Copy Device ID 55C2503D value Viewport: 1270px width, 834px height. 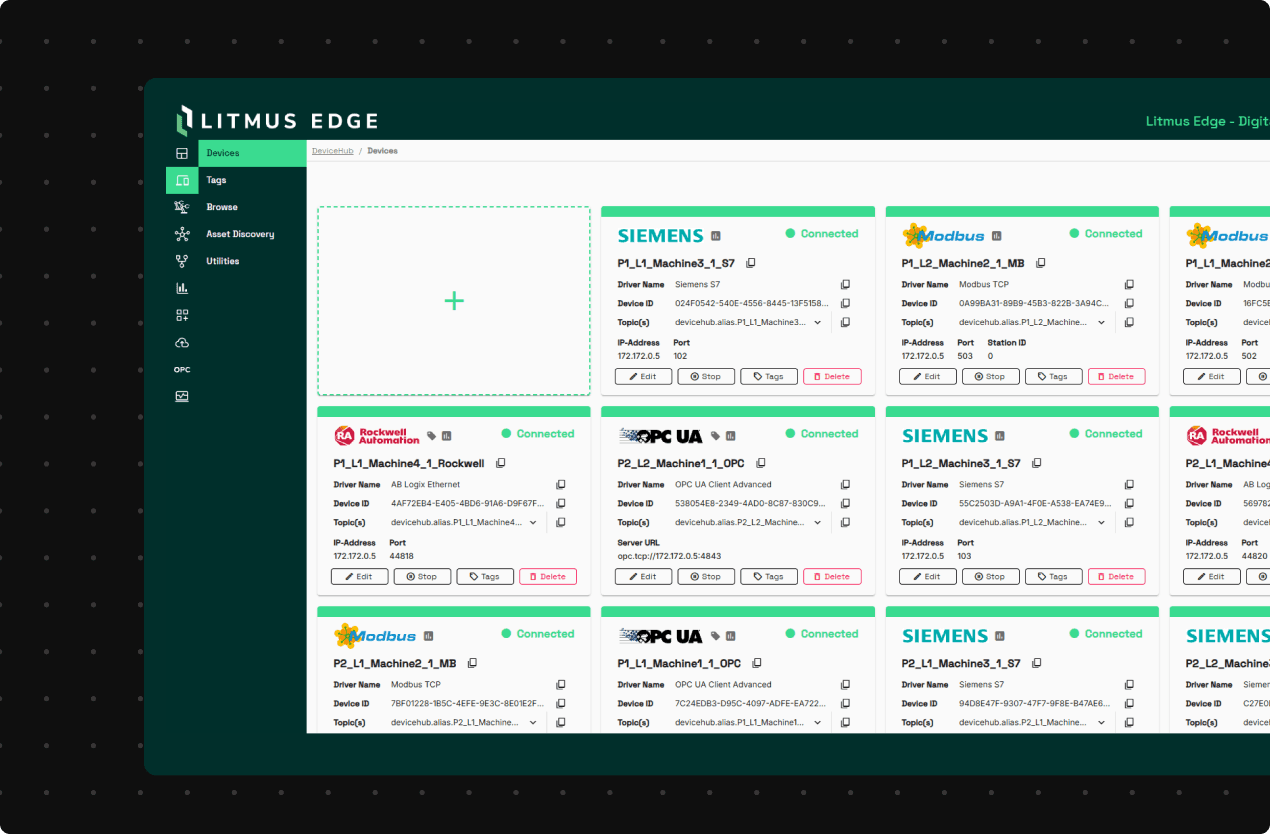1129,504
